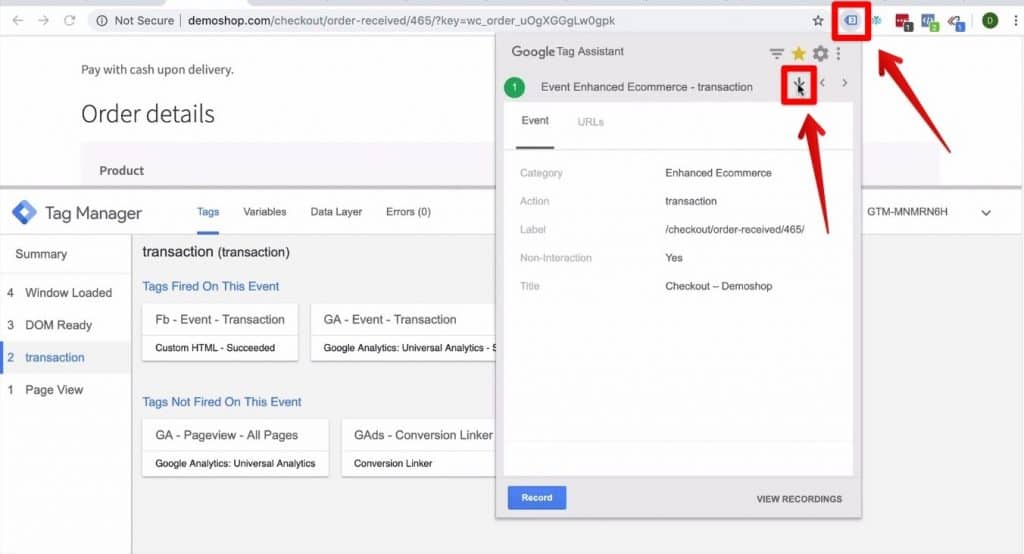Open the Tag Assistant three-dot menu
Image resolution: width=1024 pixels, height=554 pixels.
point(839,54)
